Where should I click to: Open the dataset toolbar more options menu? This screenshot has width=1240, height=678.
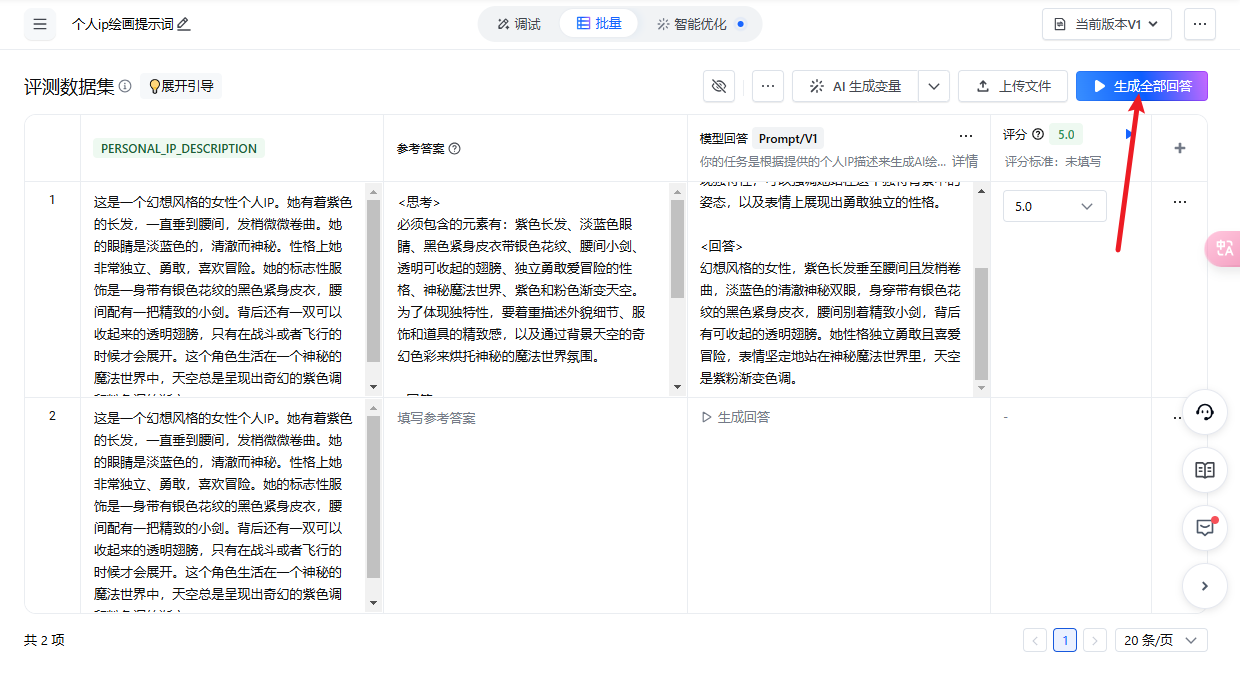[768, 86]
